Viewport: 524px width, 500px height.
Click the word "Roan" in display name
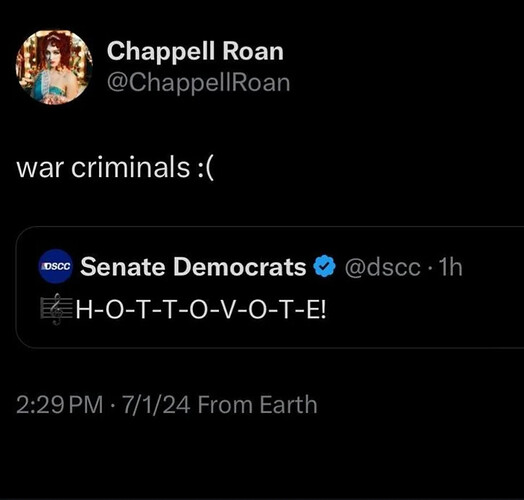coord(253,51)
